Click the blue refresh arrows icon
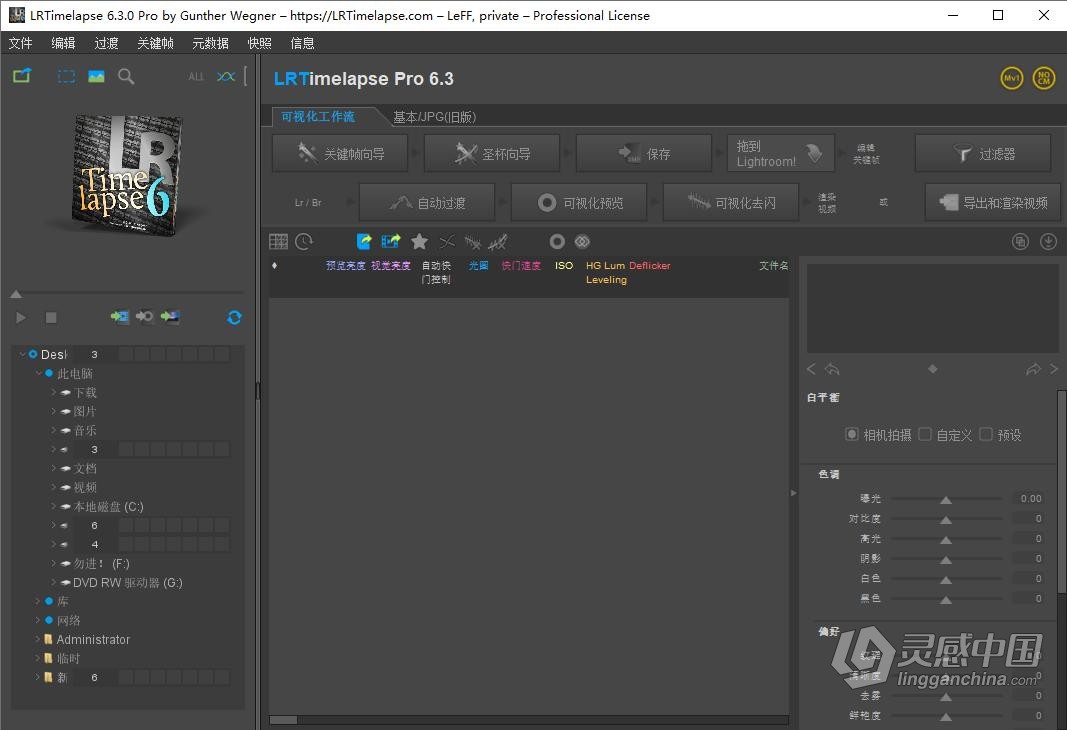Image resolution: width=1067 pixels, height=730 pixels. point(234,317)
